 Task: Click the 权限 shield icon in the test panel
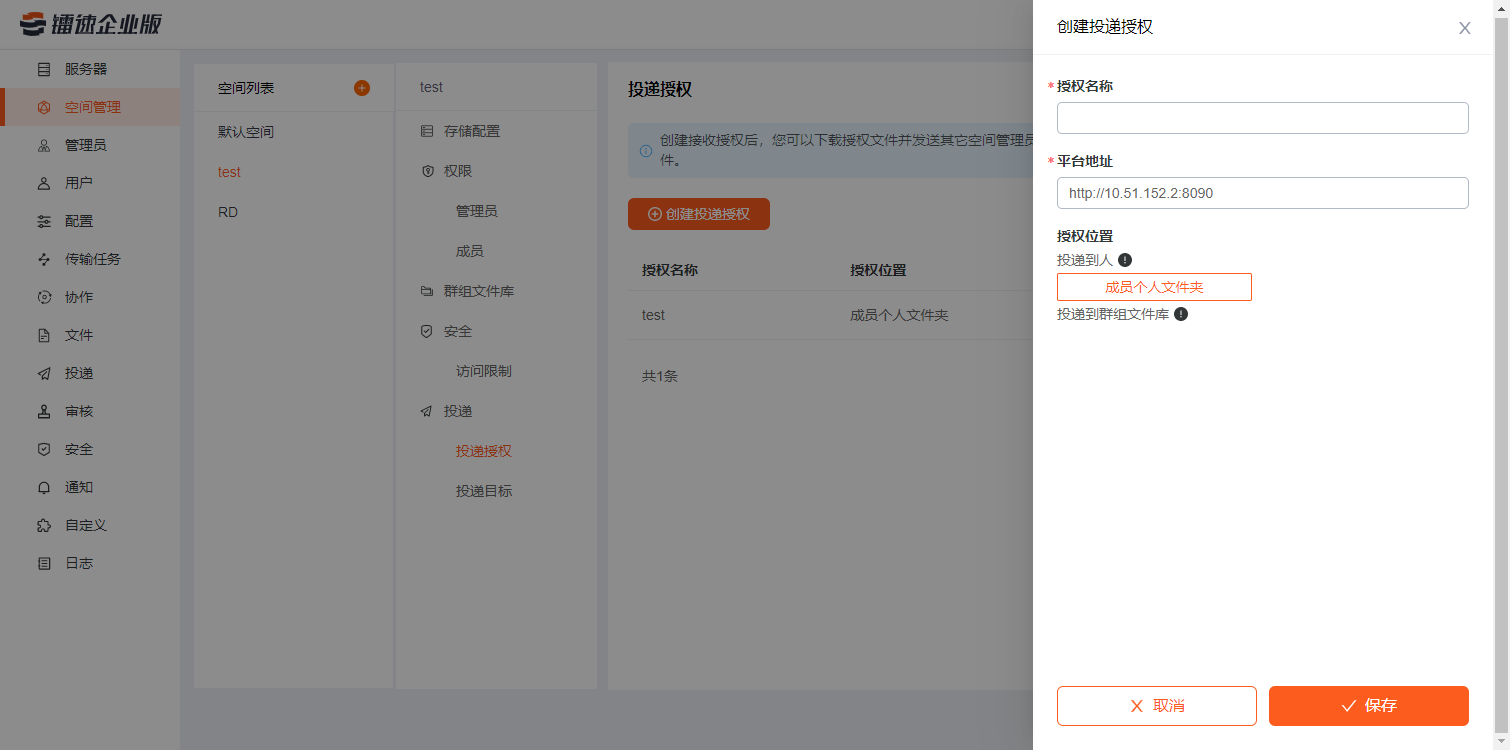(427, 171)
